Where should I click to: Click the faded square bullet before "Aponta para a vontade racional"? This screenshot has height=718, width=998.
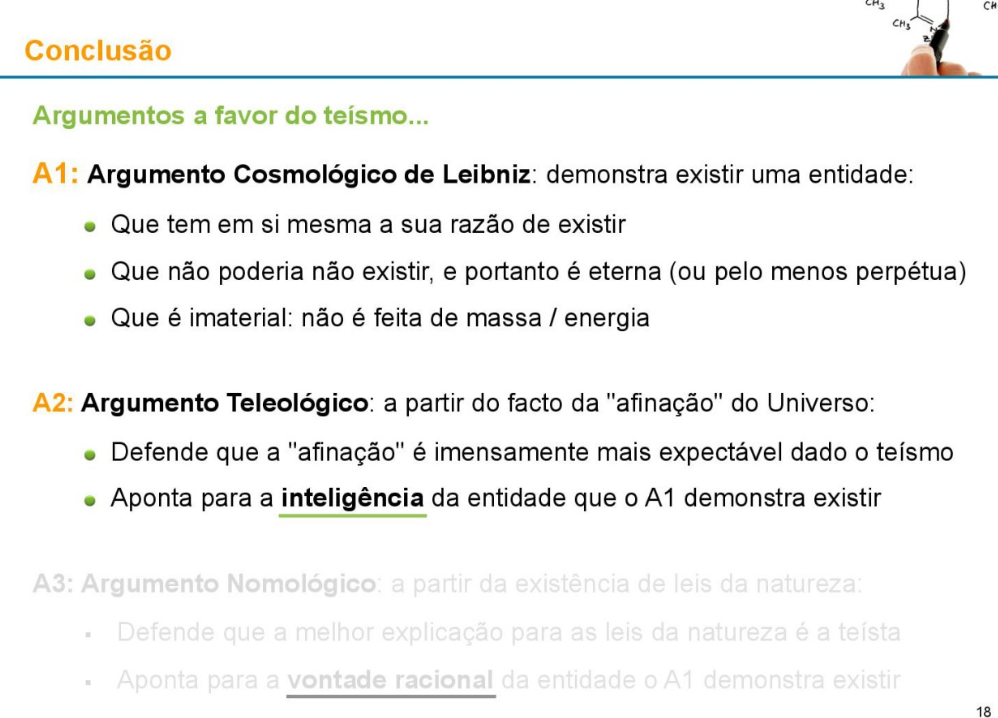click(x=90, y=680)
